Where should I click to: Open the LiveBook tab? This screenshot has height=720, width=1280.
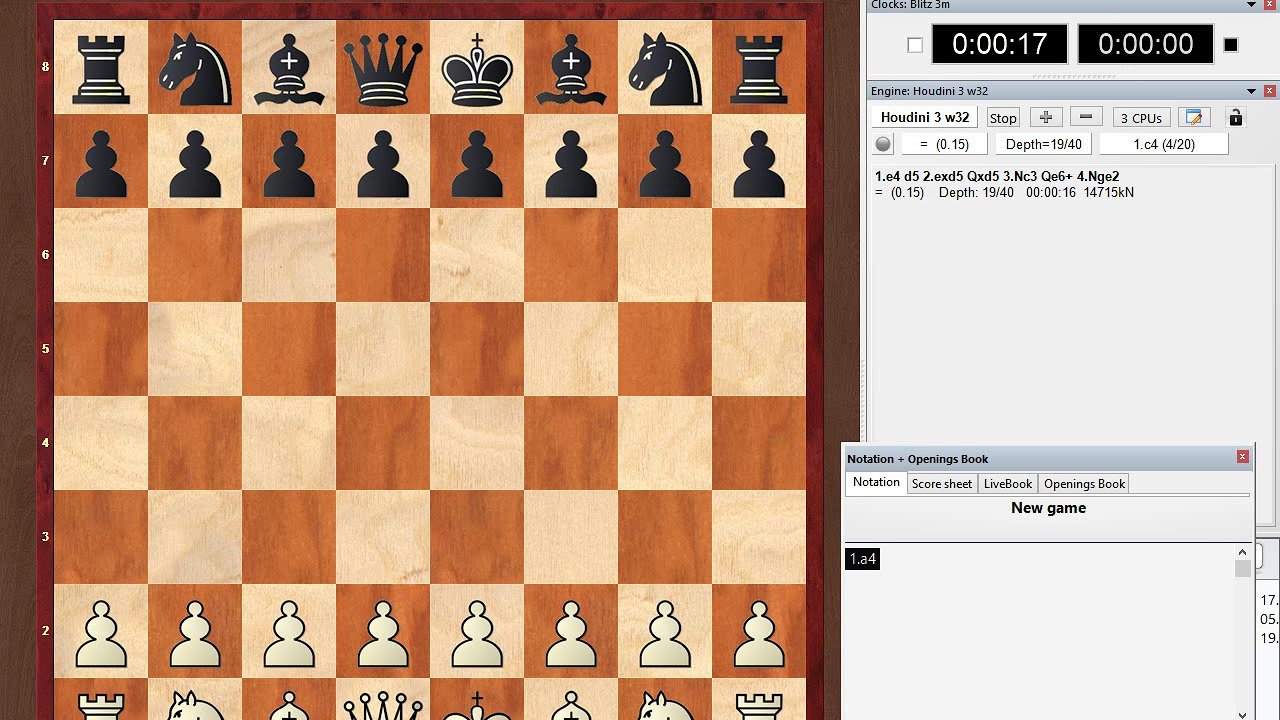coord(1007,484)
